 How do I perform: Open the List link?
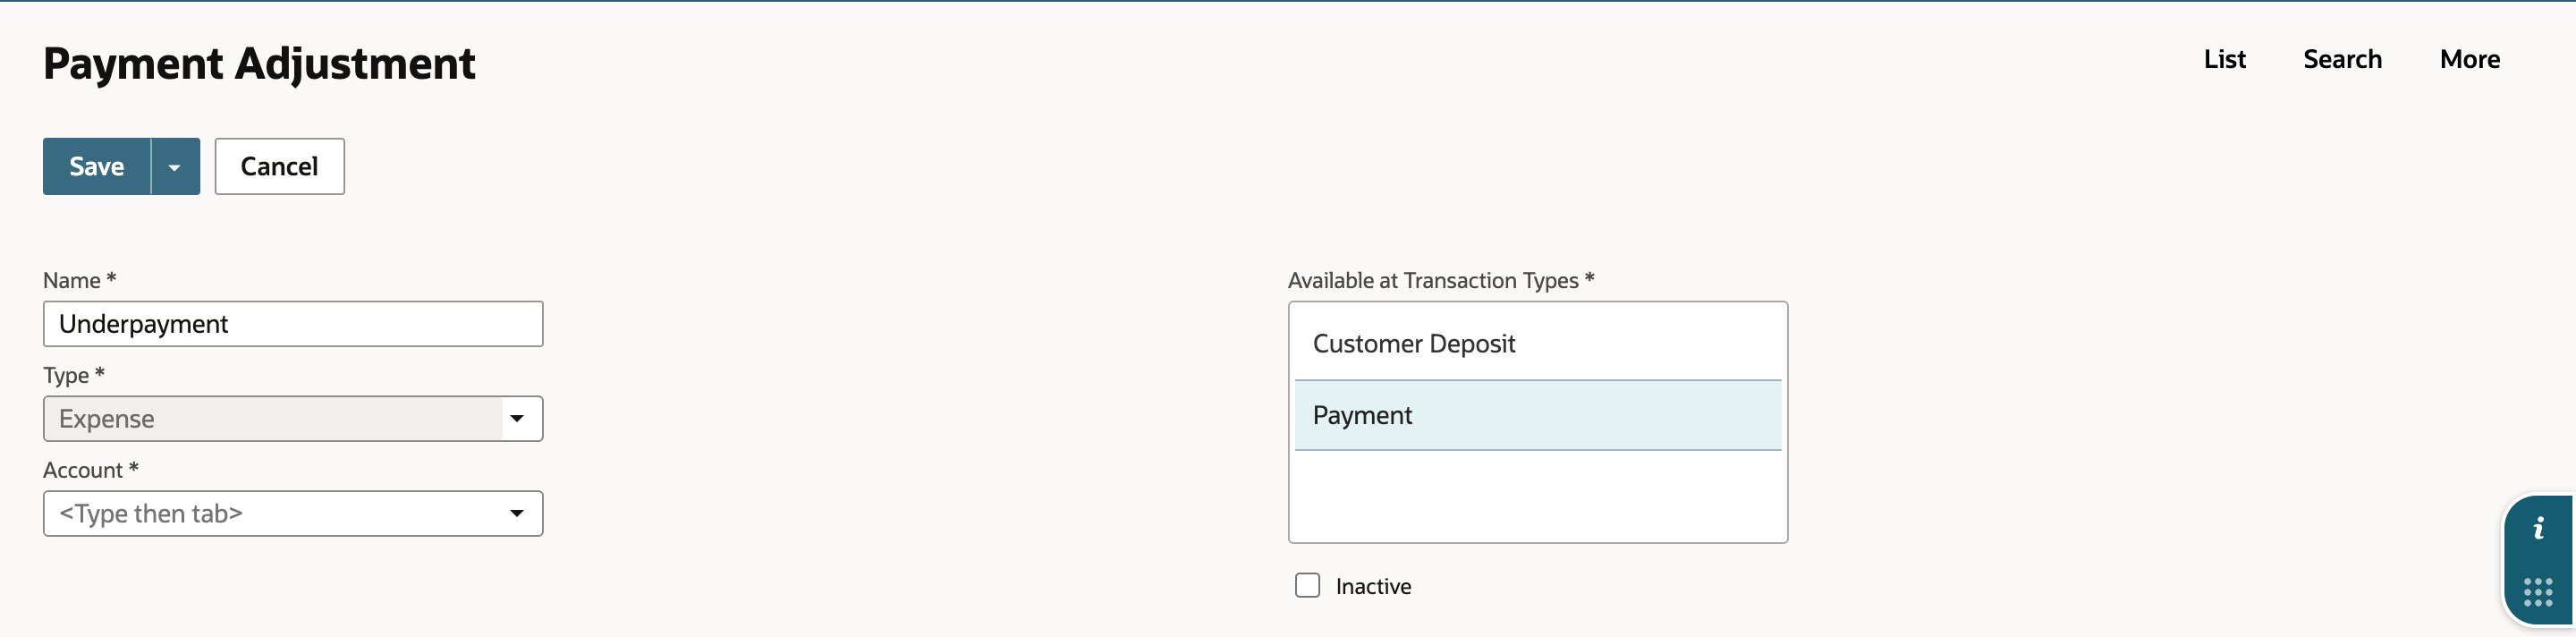point(2224,59)
